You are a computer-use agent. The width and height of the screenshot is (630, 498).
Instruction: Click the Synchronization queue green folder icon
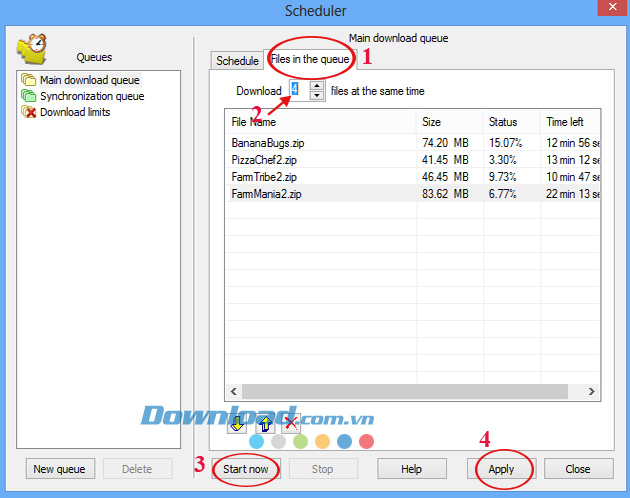click(29, 96)
